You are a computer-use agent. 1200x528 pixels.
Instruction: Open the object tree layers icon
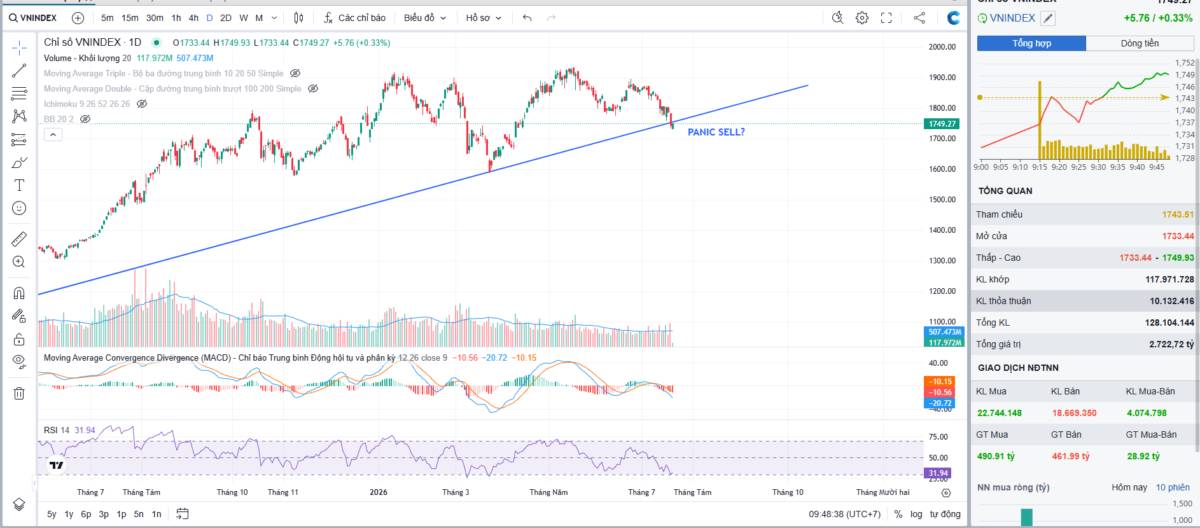(18, 503)
